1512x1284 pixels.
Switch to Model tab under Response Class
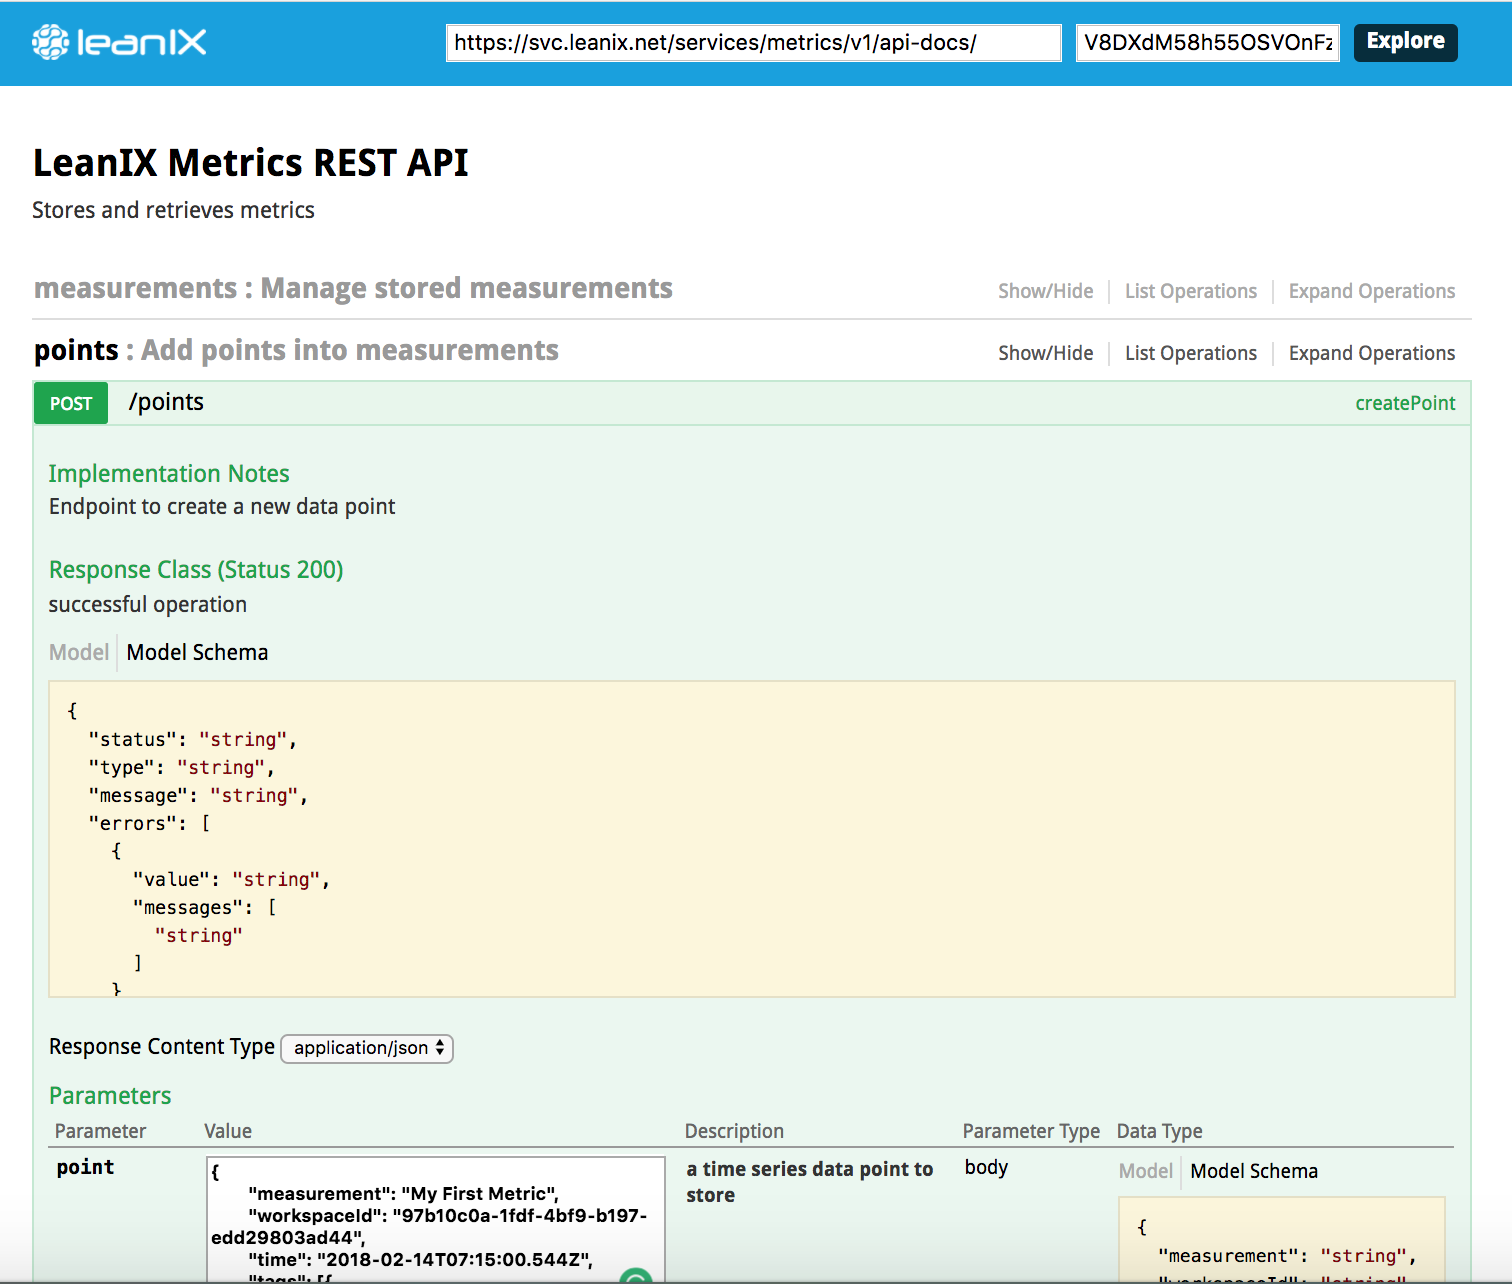click(79, 652)
